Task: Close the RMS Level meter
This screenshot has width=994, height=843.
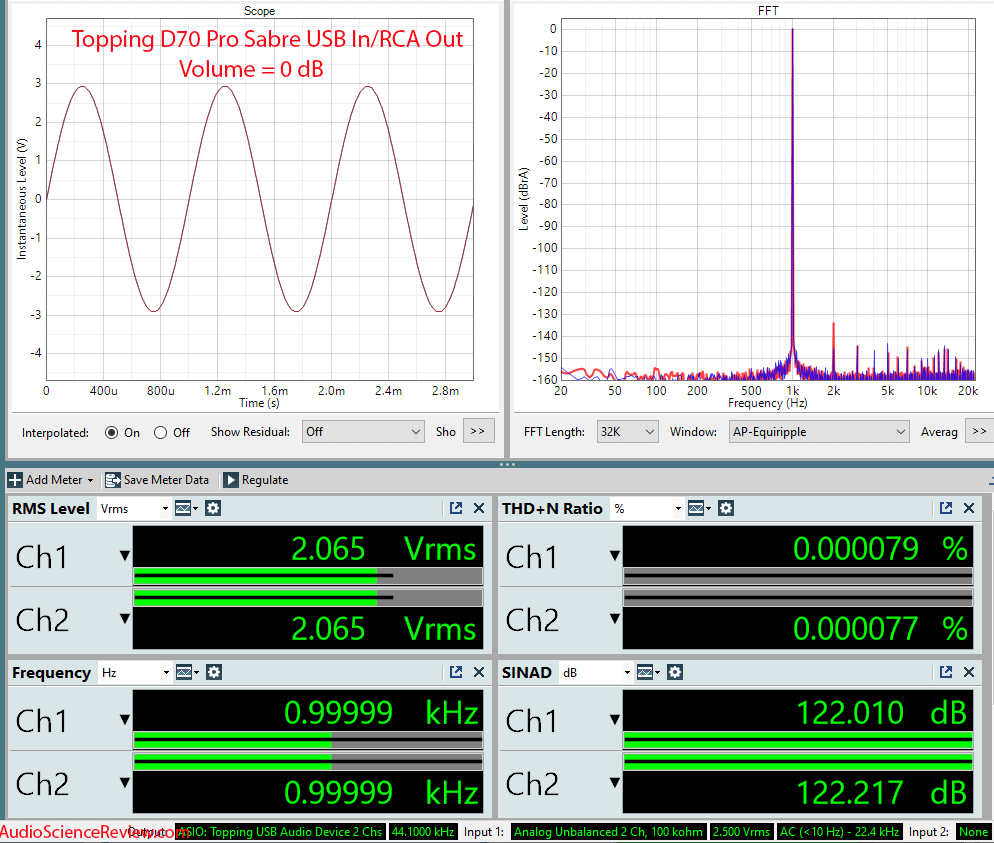Action: tap(479, 508)
